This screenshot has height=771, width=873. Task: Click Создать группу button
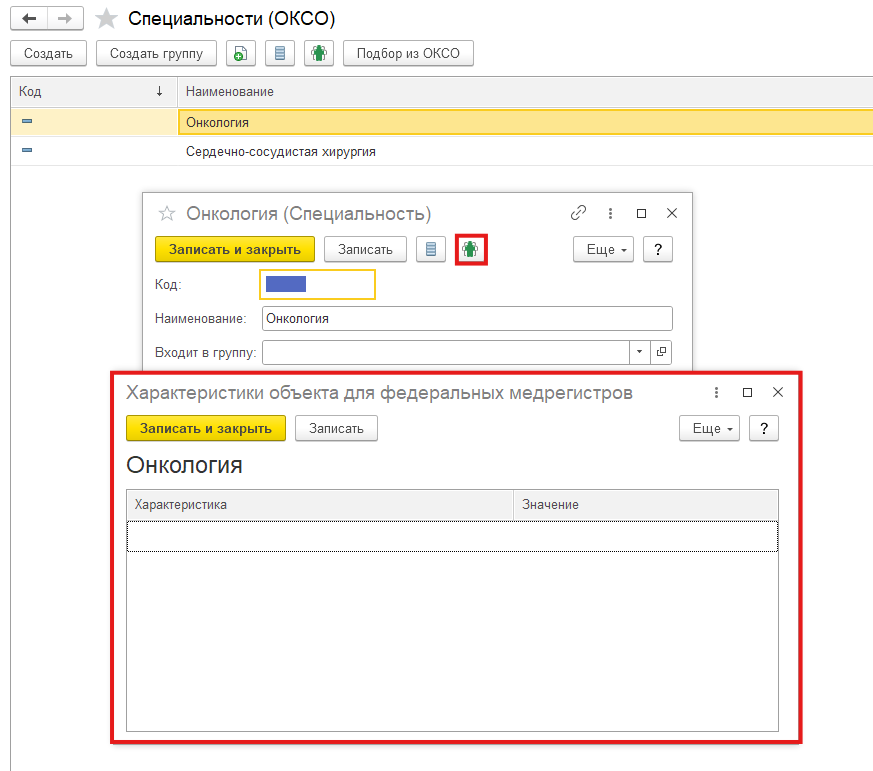tap(156, 53)
